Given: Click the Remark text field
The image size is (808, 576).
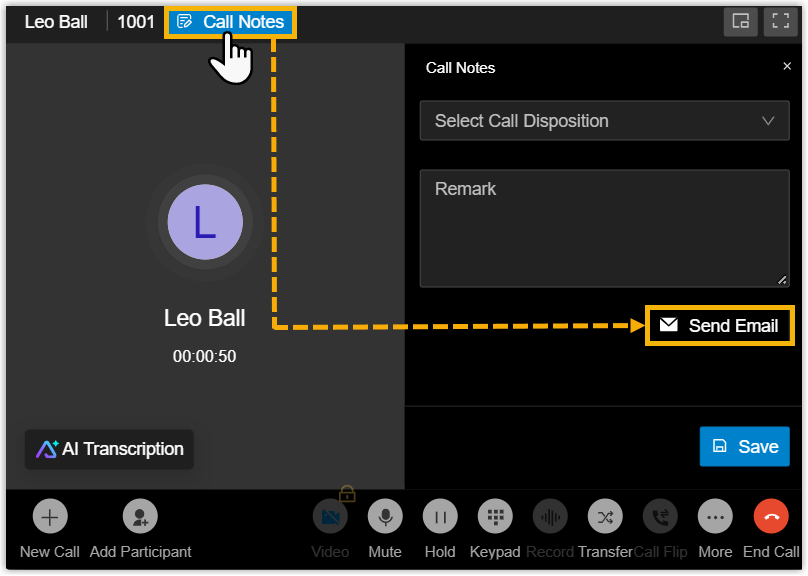Looking at the screenshot, I should point(604,228).
